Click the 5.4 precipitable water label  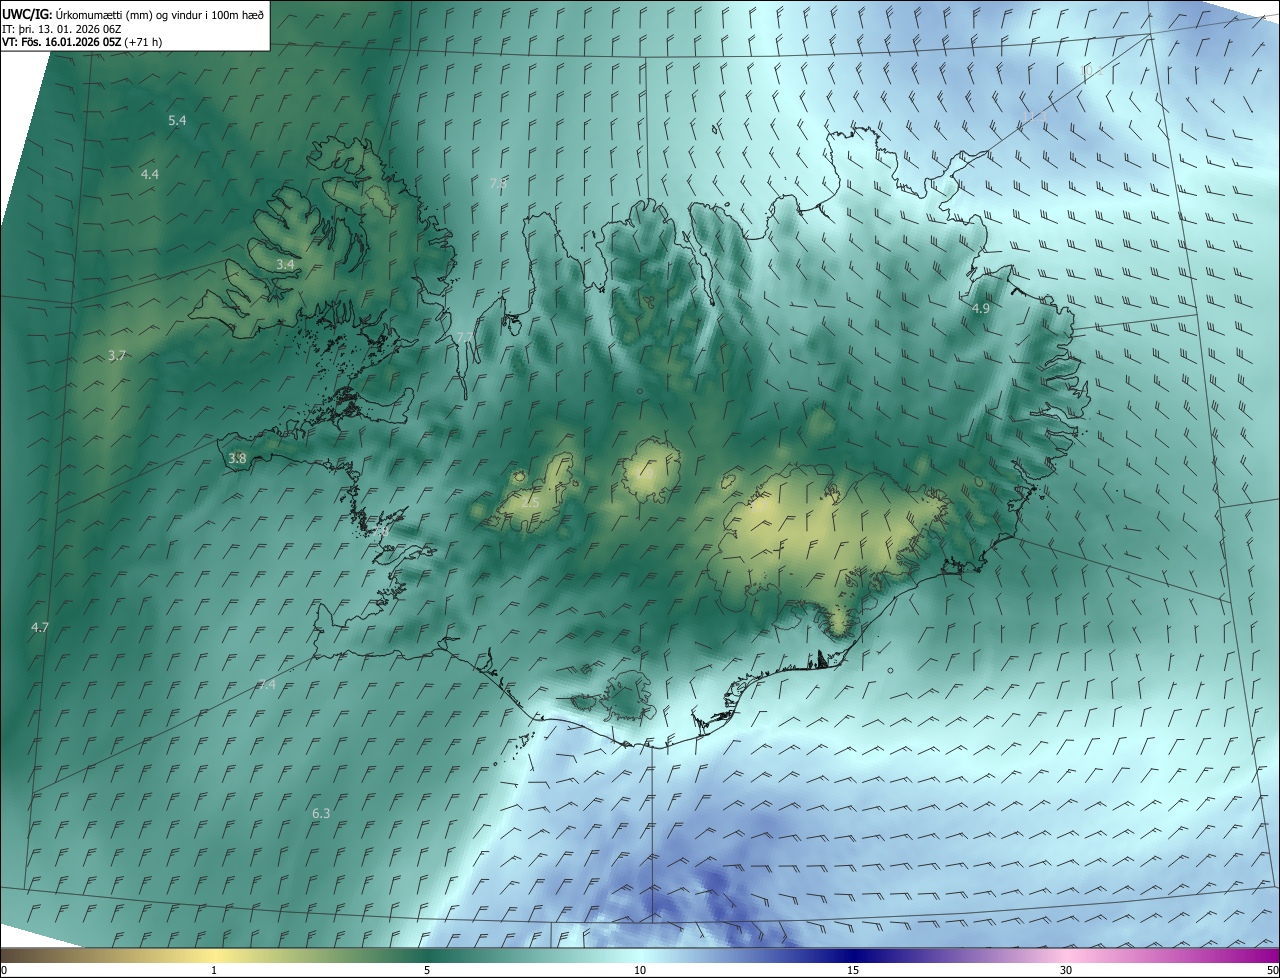[177, 120]
